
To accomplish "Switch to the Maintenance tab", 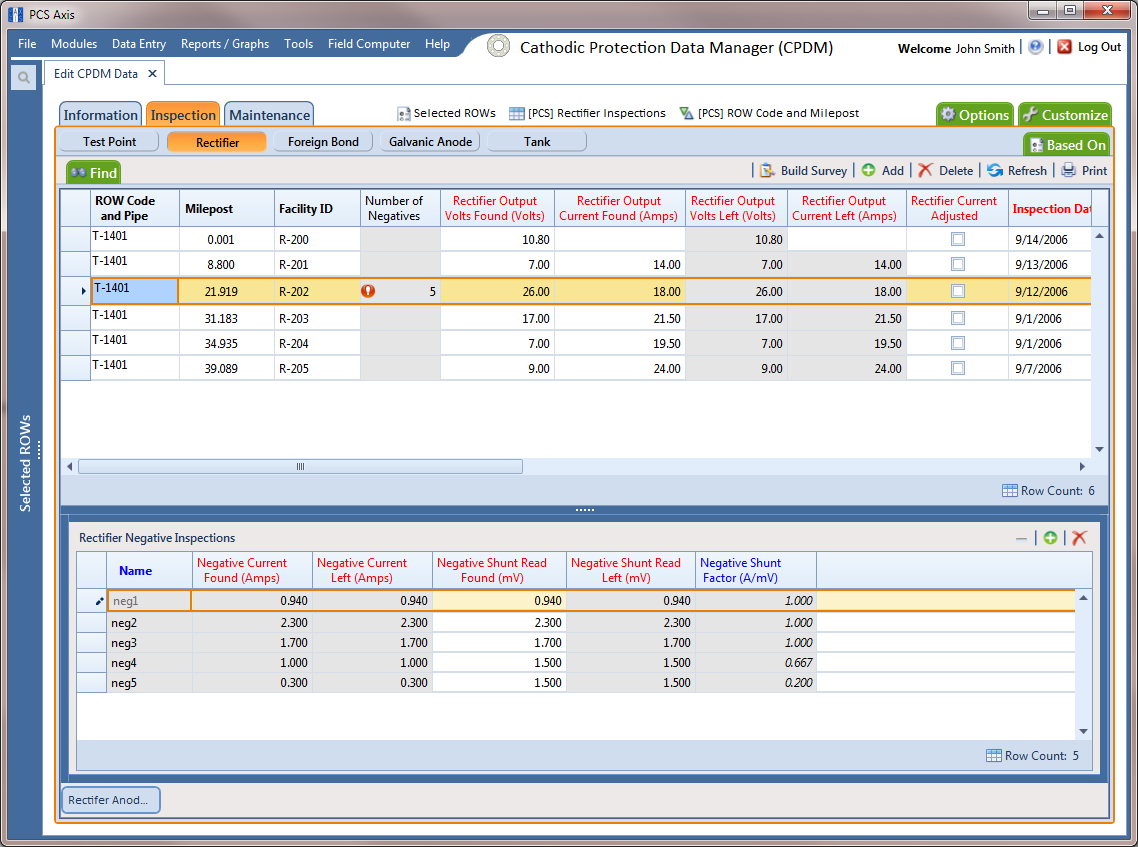I will [269, 115].
